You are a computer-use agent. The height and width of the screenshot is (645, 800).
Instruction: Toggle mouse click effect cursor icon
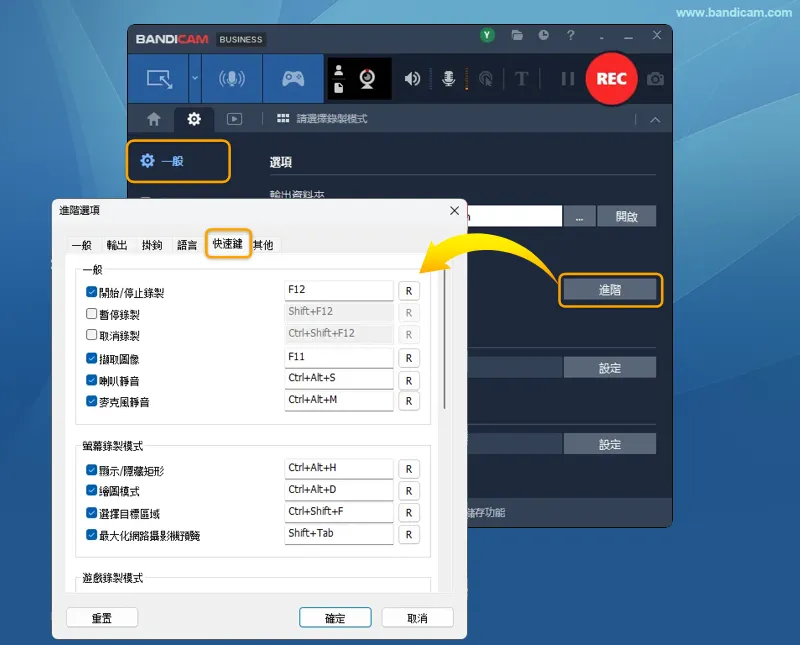click(486, 79)
